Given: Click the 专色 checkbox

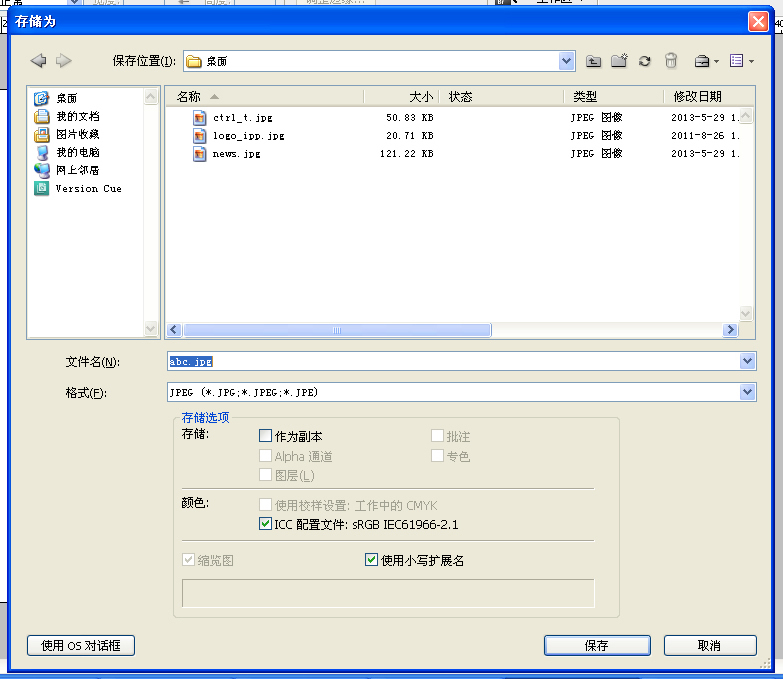Looking at the screenshot, I should point(437,455).
